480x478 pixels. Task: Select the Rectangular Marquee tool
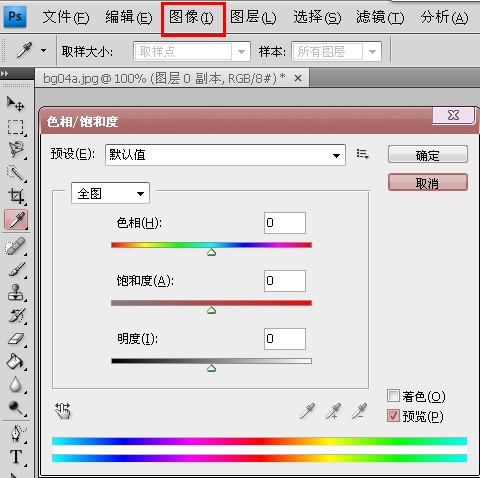tap(15, 127)
